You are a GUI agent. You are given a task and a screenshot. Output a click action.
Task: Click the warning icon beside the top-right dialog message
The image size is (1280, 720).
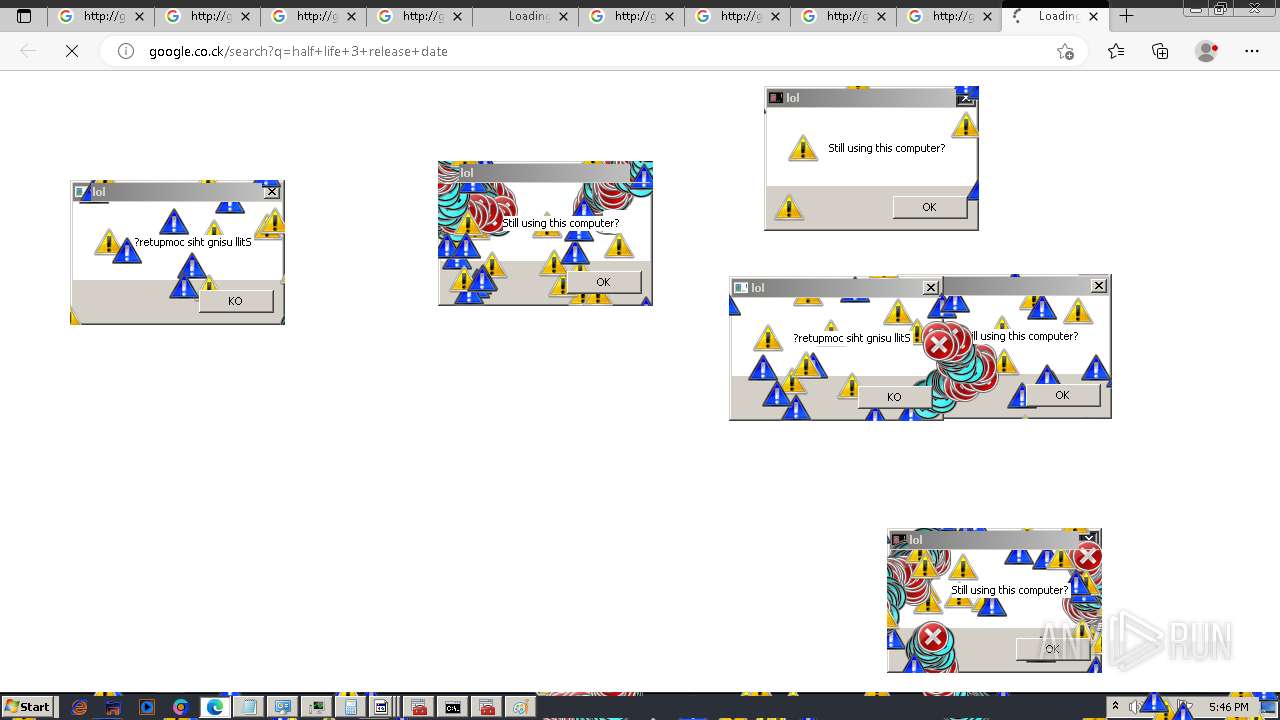(x=802, y=148)
